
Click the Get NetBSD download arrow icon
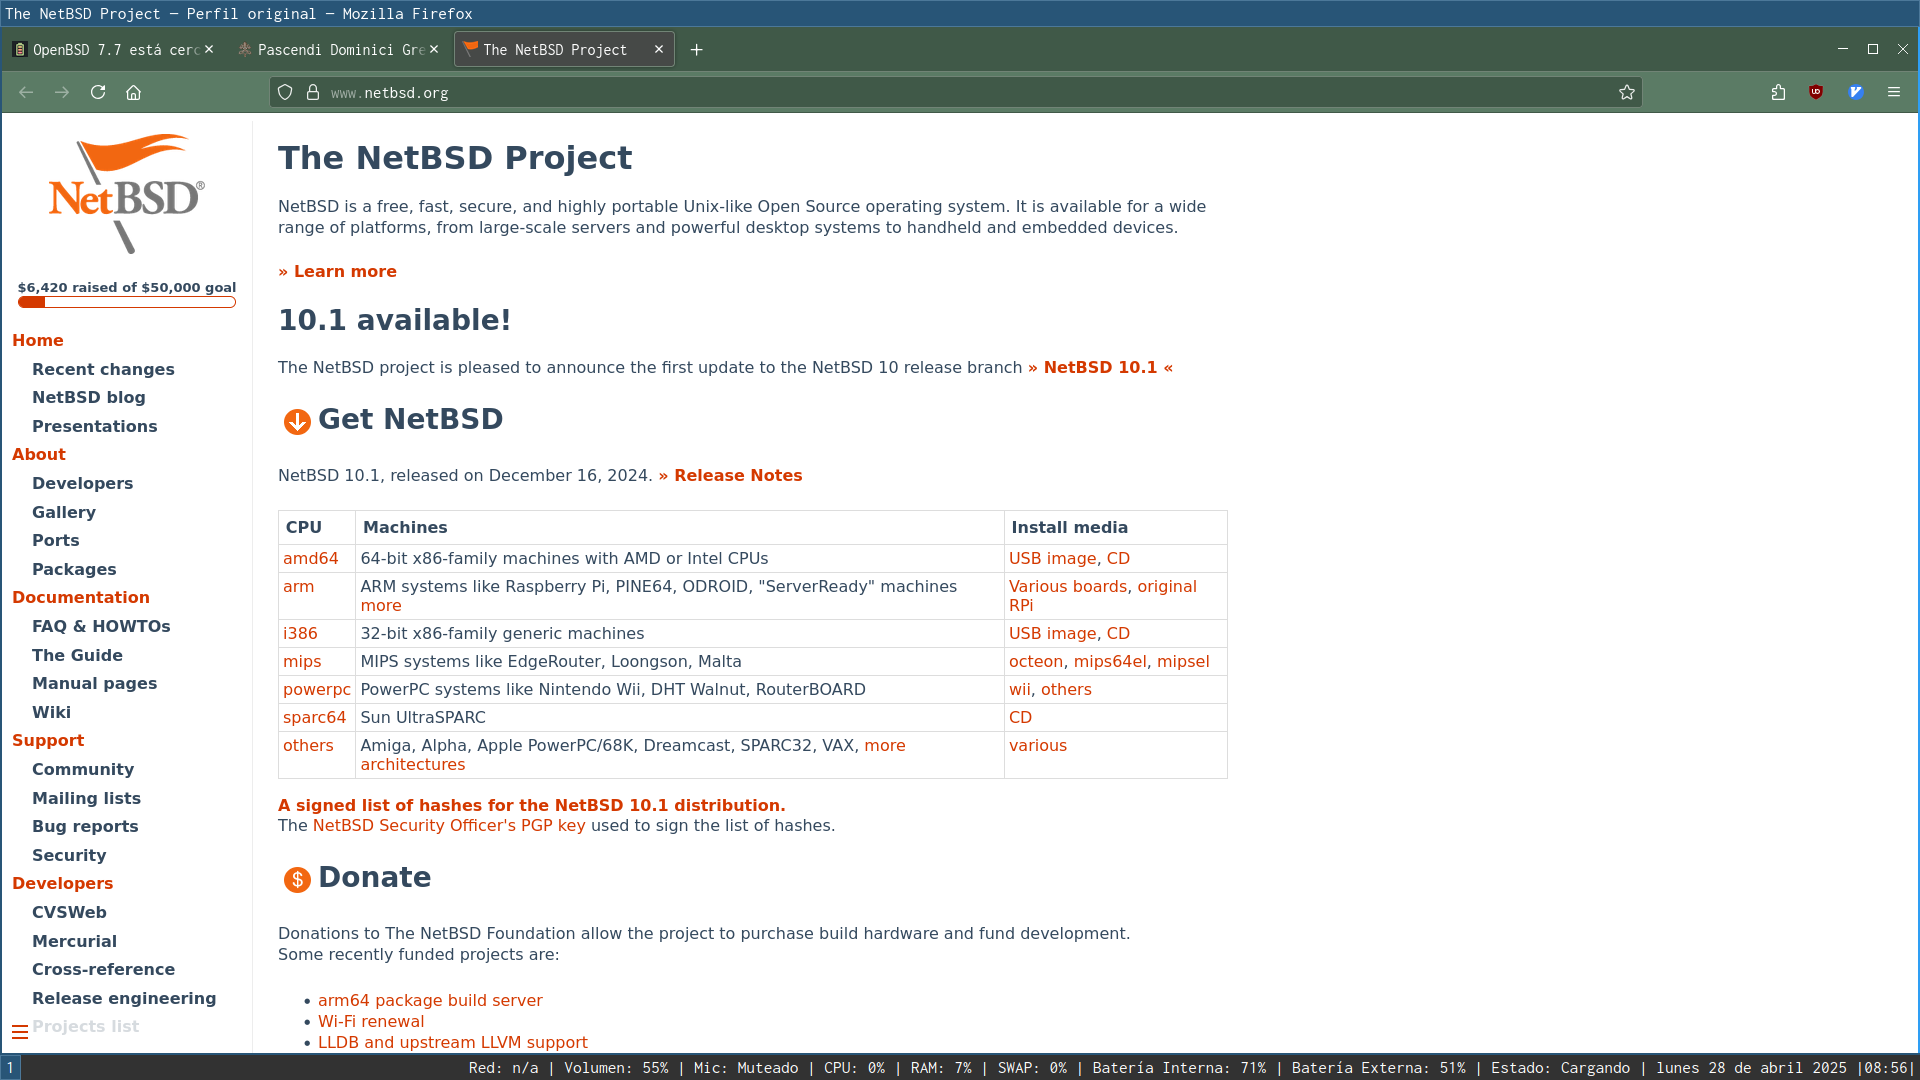point(297,422)
